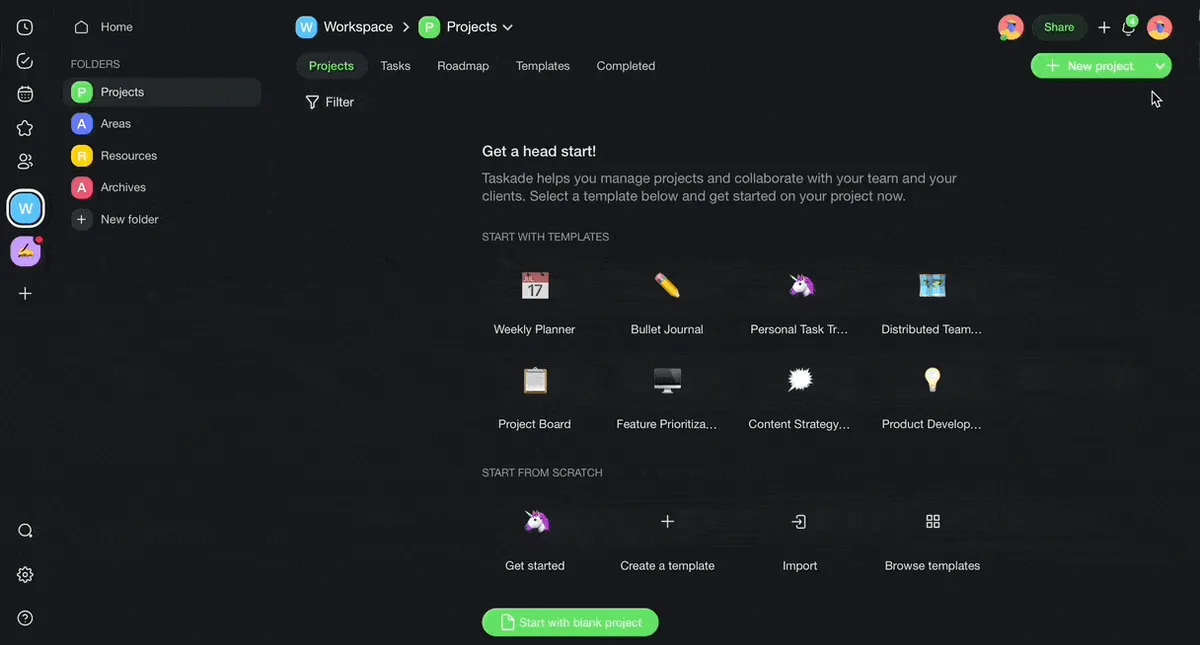Open the starred favorites icon
Image resolution: width=1200 pixels, height=645 pixels.
(x=25, y=128)
